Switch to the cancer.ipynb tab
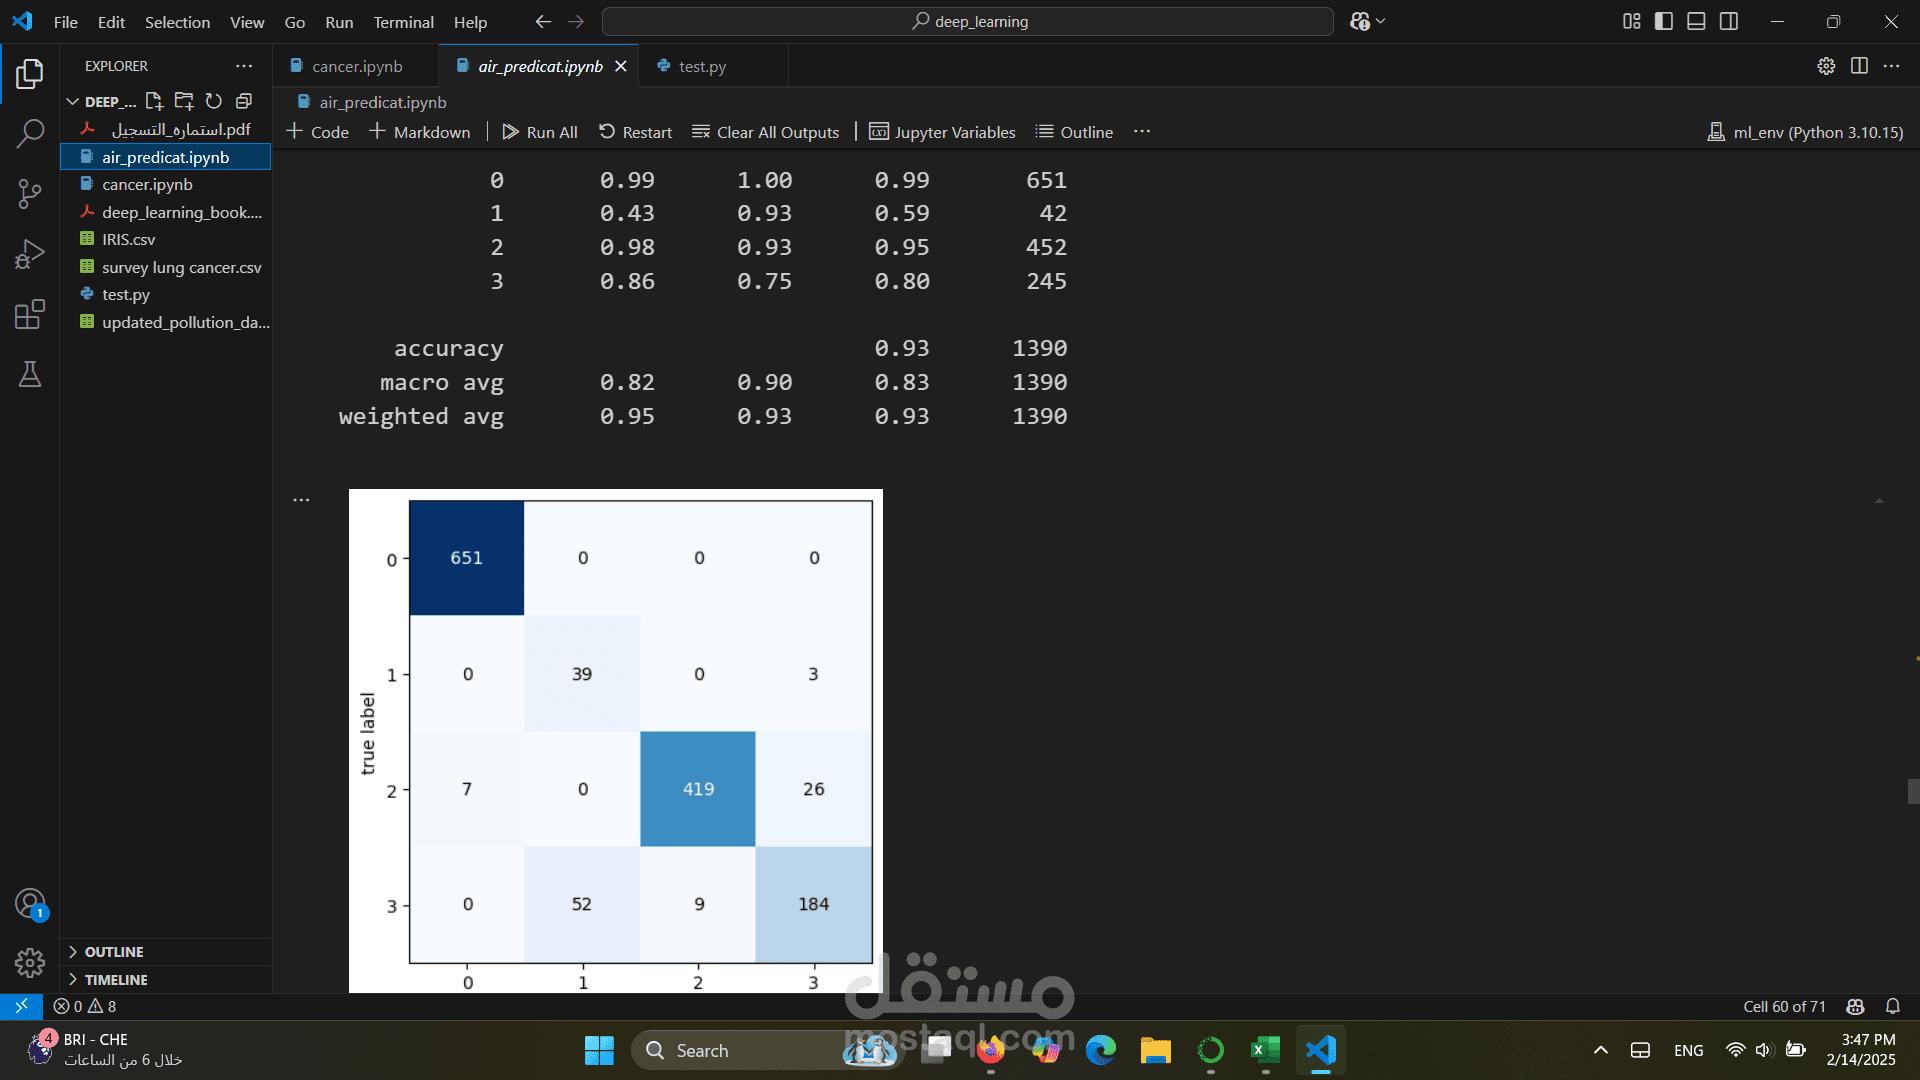This screenshot has width=1920, height=1080. tap(356, 66)
